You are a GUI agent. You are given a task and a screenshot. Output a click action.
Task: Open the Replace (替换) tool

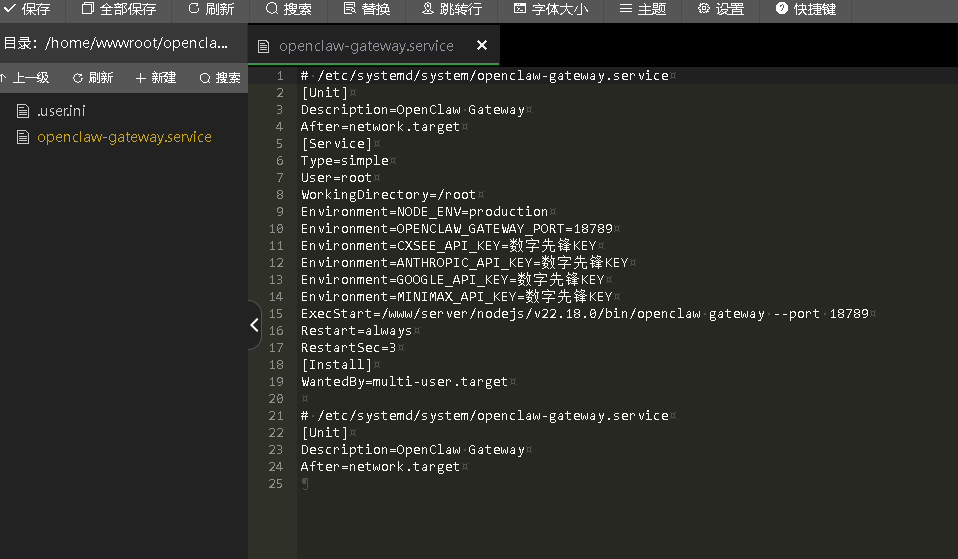tap(366, 10)
